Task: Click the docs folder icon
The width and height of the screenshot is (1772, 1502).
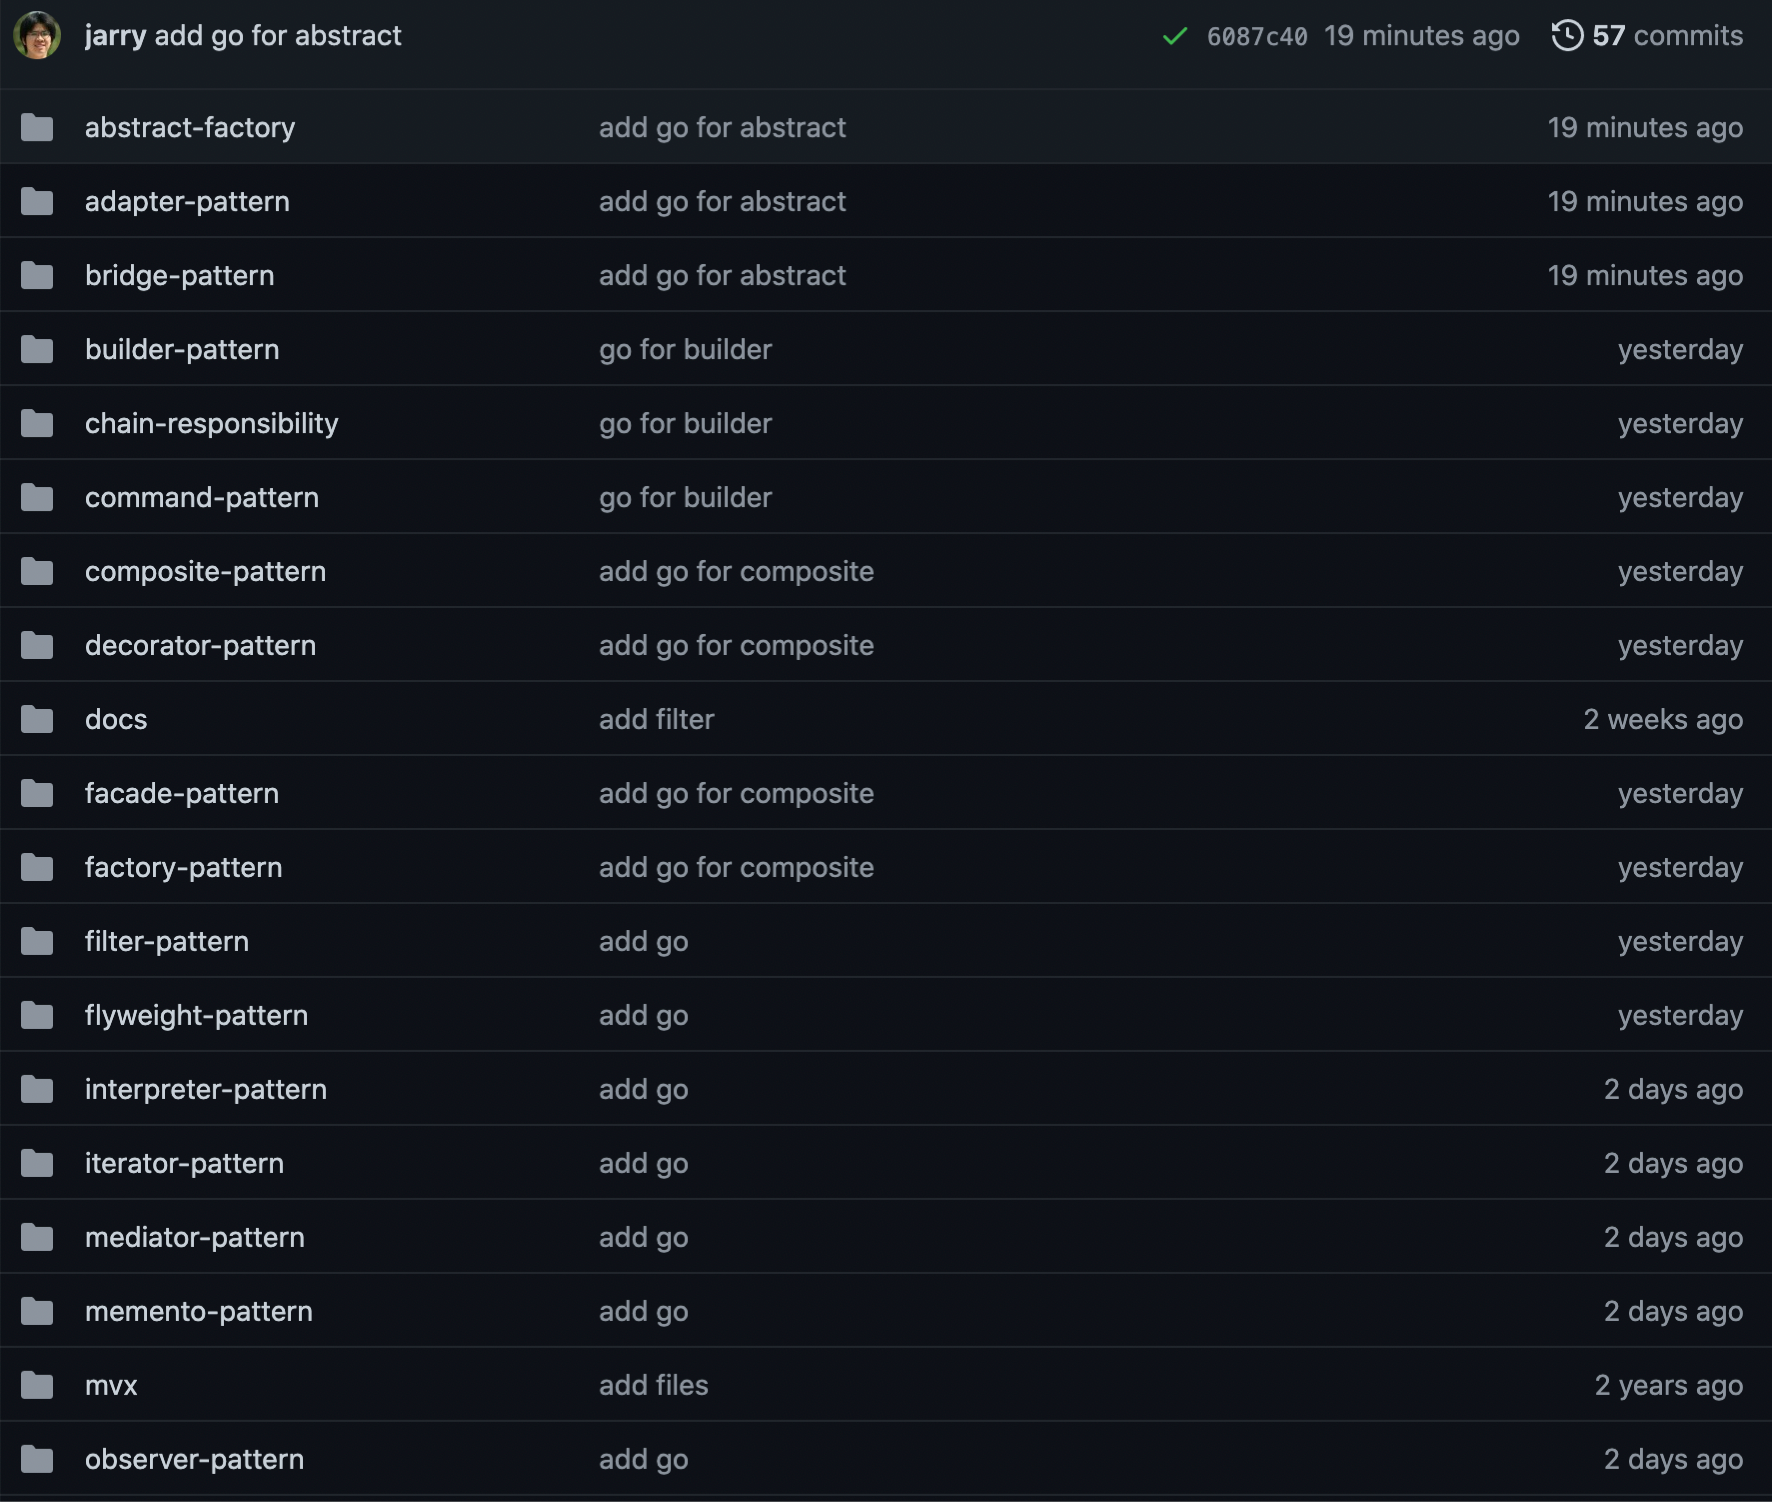Action: 37,720
